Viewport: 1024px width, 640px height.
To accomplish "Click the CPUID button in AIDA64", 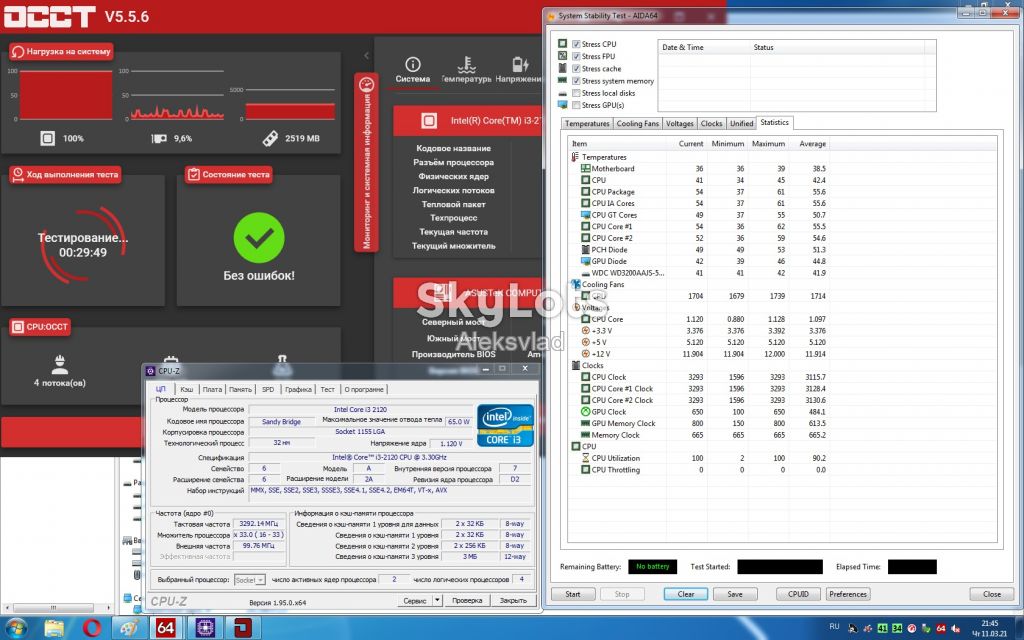I will coord(798,594).
